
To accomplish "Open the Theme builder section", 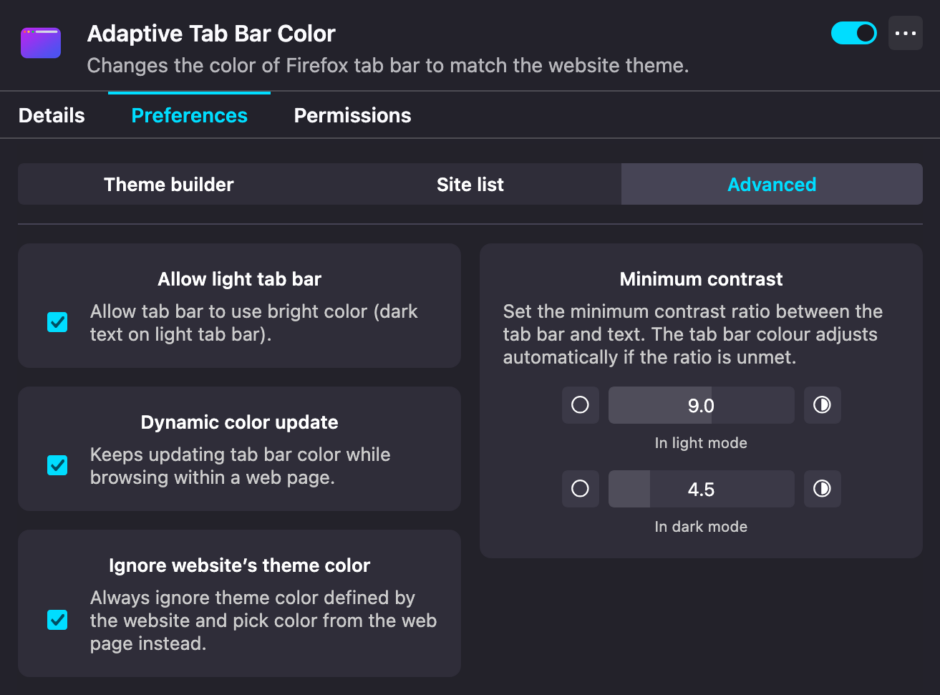I will tap(168, 184).
